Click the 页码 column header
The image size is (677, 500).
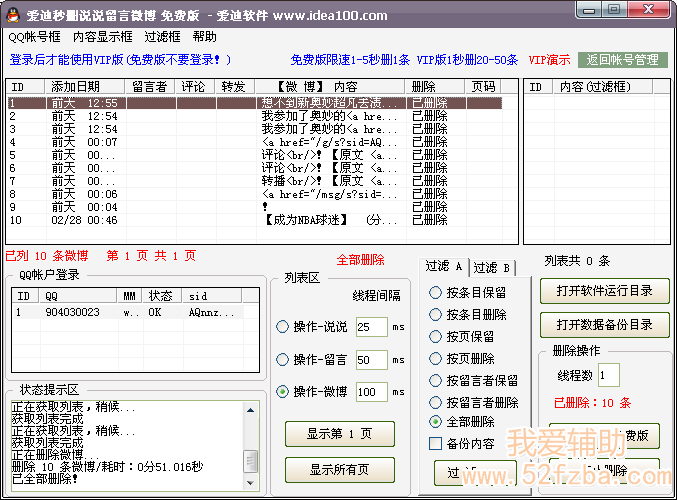pyautogui.click(x=484, y=87)
